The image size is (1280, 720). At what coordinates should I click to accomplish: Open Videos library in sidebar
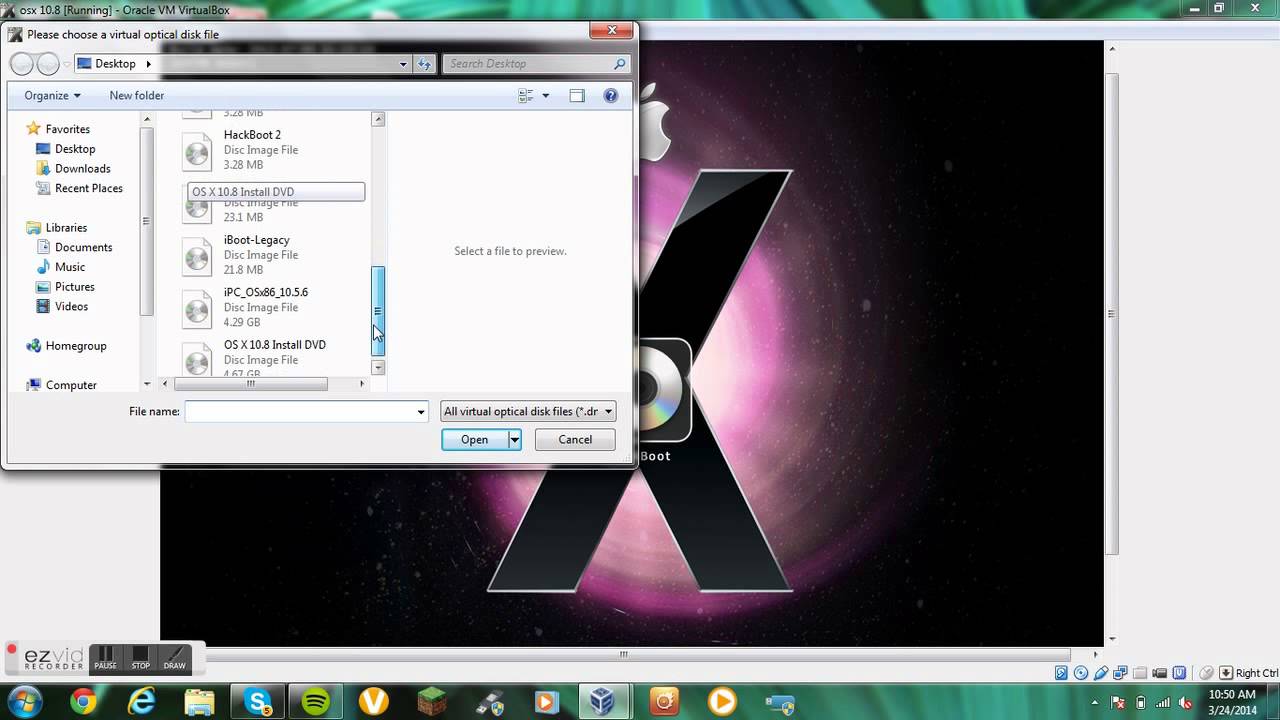71,307
